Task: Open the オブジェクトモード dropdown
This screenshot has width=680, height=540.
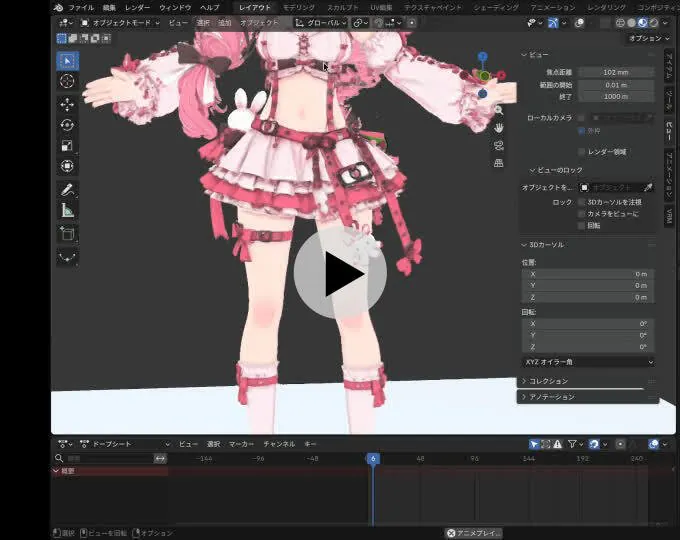Action: [x=121, y=23]
